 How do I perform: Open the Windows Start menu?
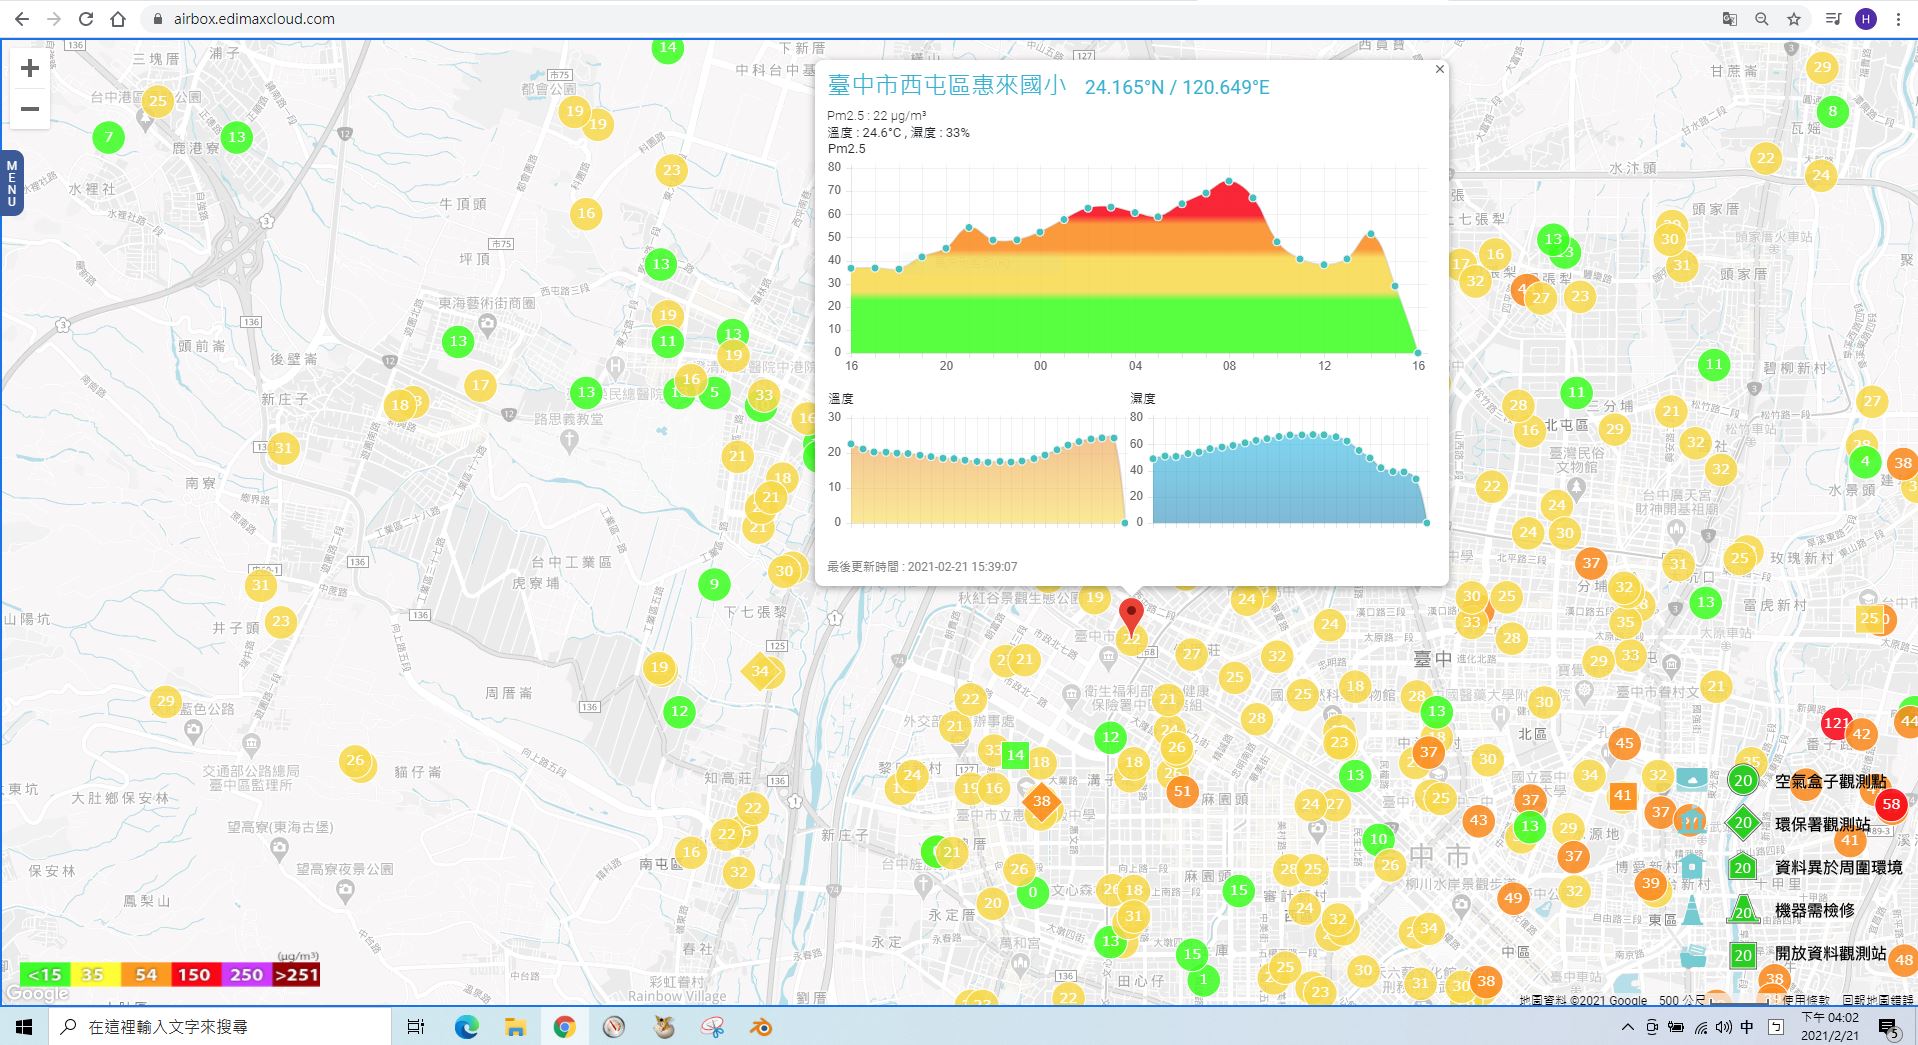point(24,1027)
